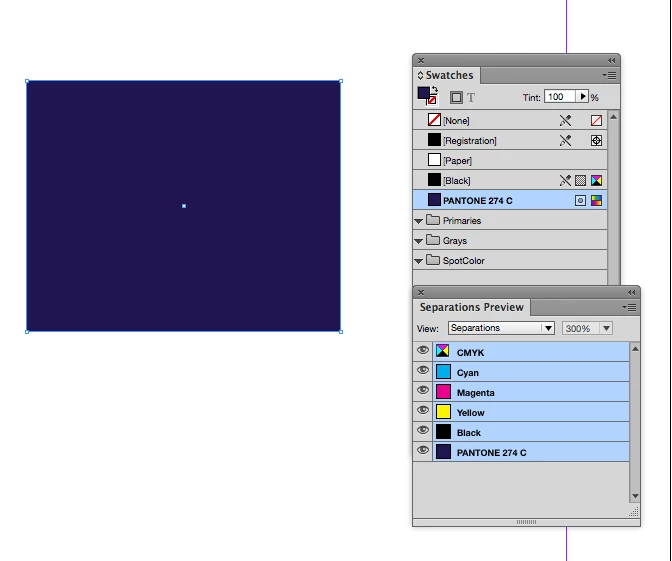Select the Primaries folder

(510, 221)
